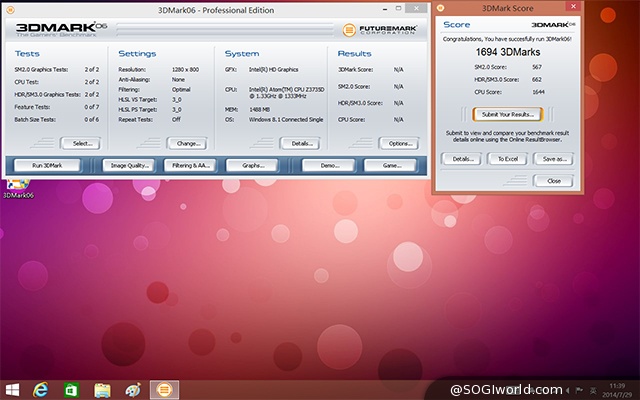Screen dimensions: 640x400
Task: Click the Futuremark Corporation logo
Action: 379,30
